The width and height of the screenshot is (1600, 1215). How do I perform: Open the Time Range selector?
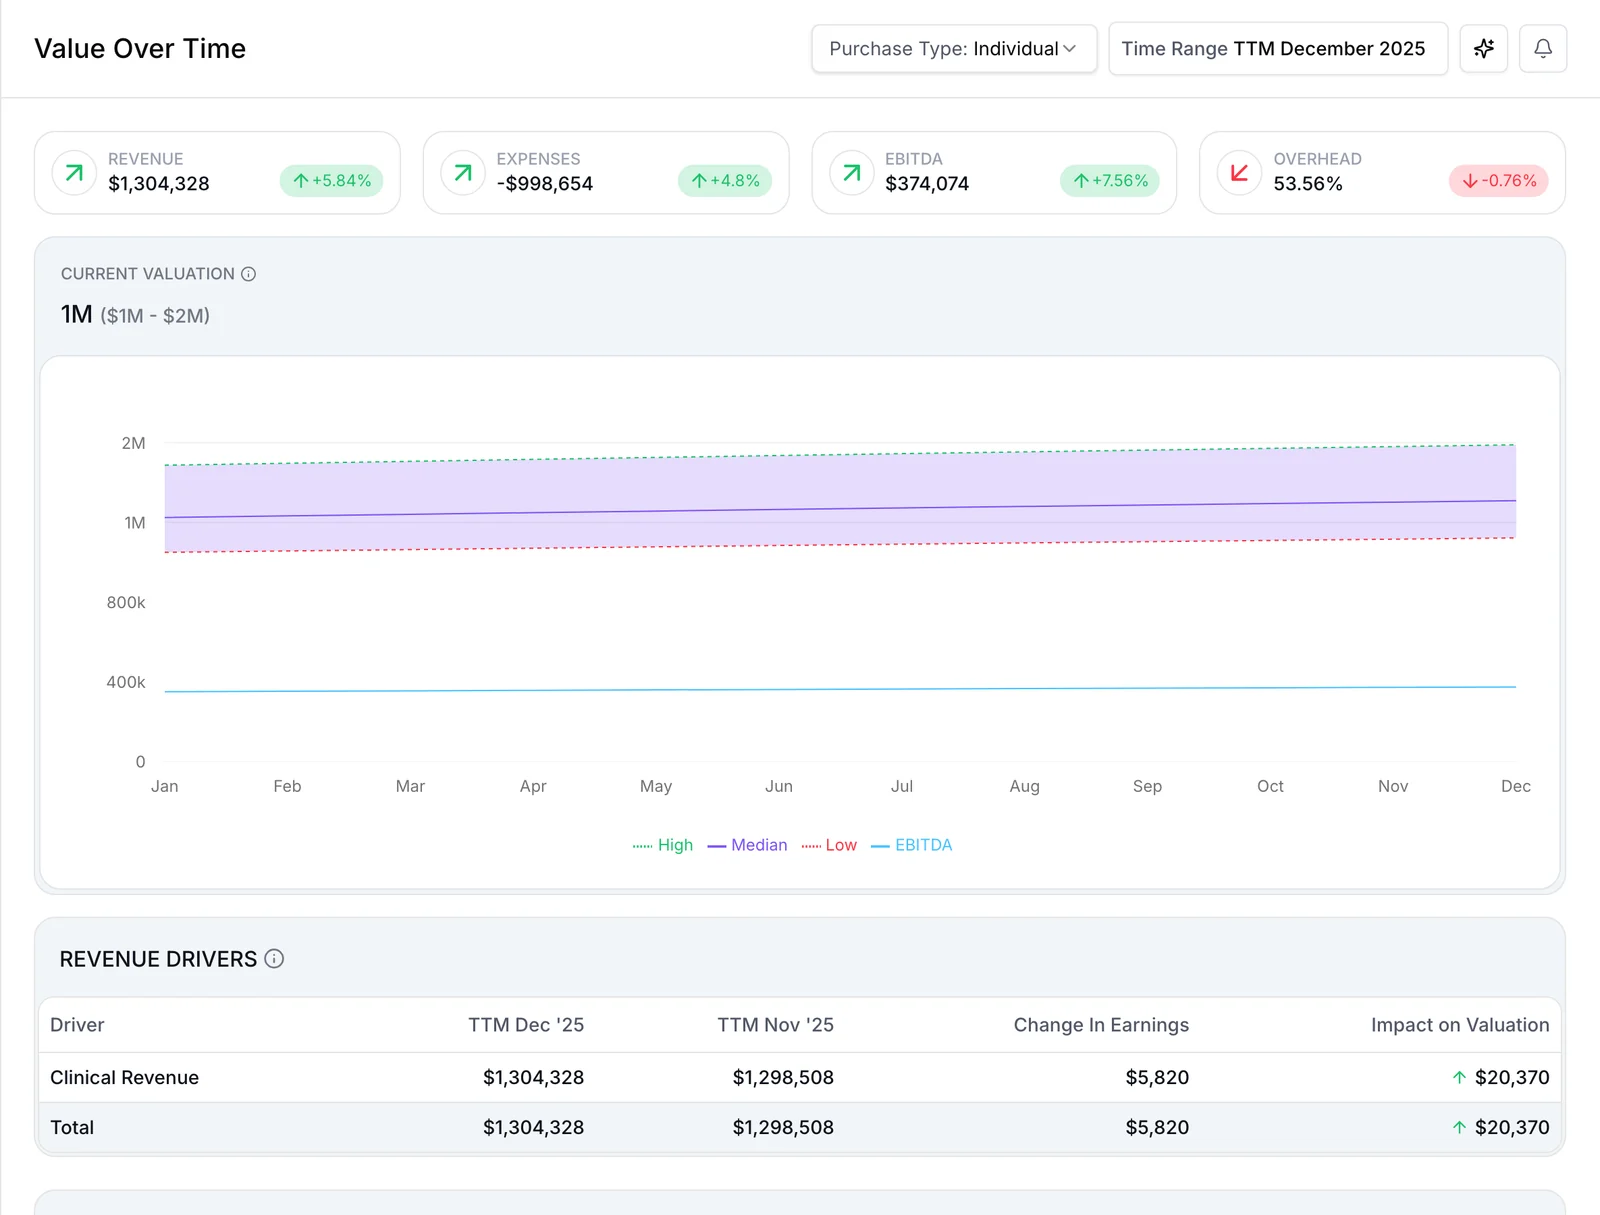coord(1277,49)
